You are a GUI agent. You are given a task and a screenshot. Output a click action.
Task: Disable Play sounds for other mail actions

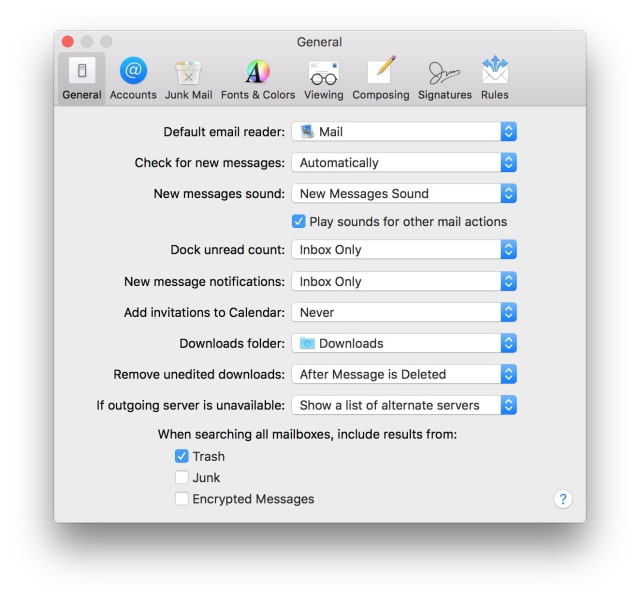tap(299, 222)
